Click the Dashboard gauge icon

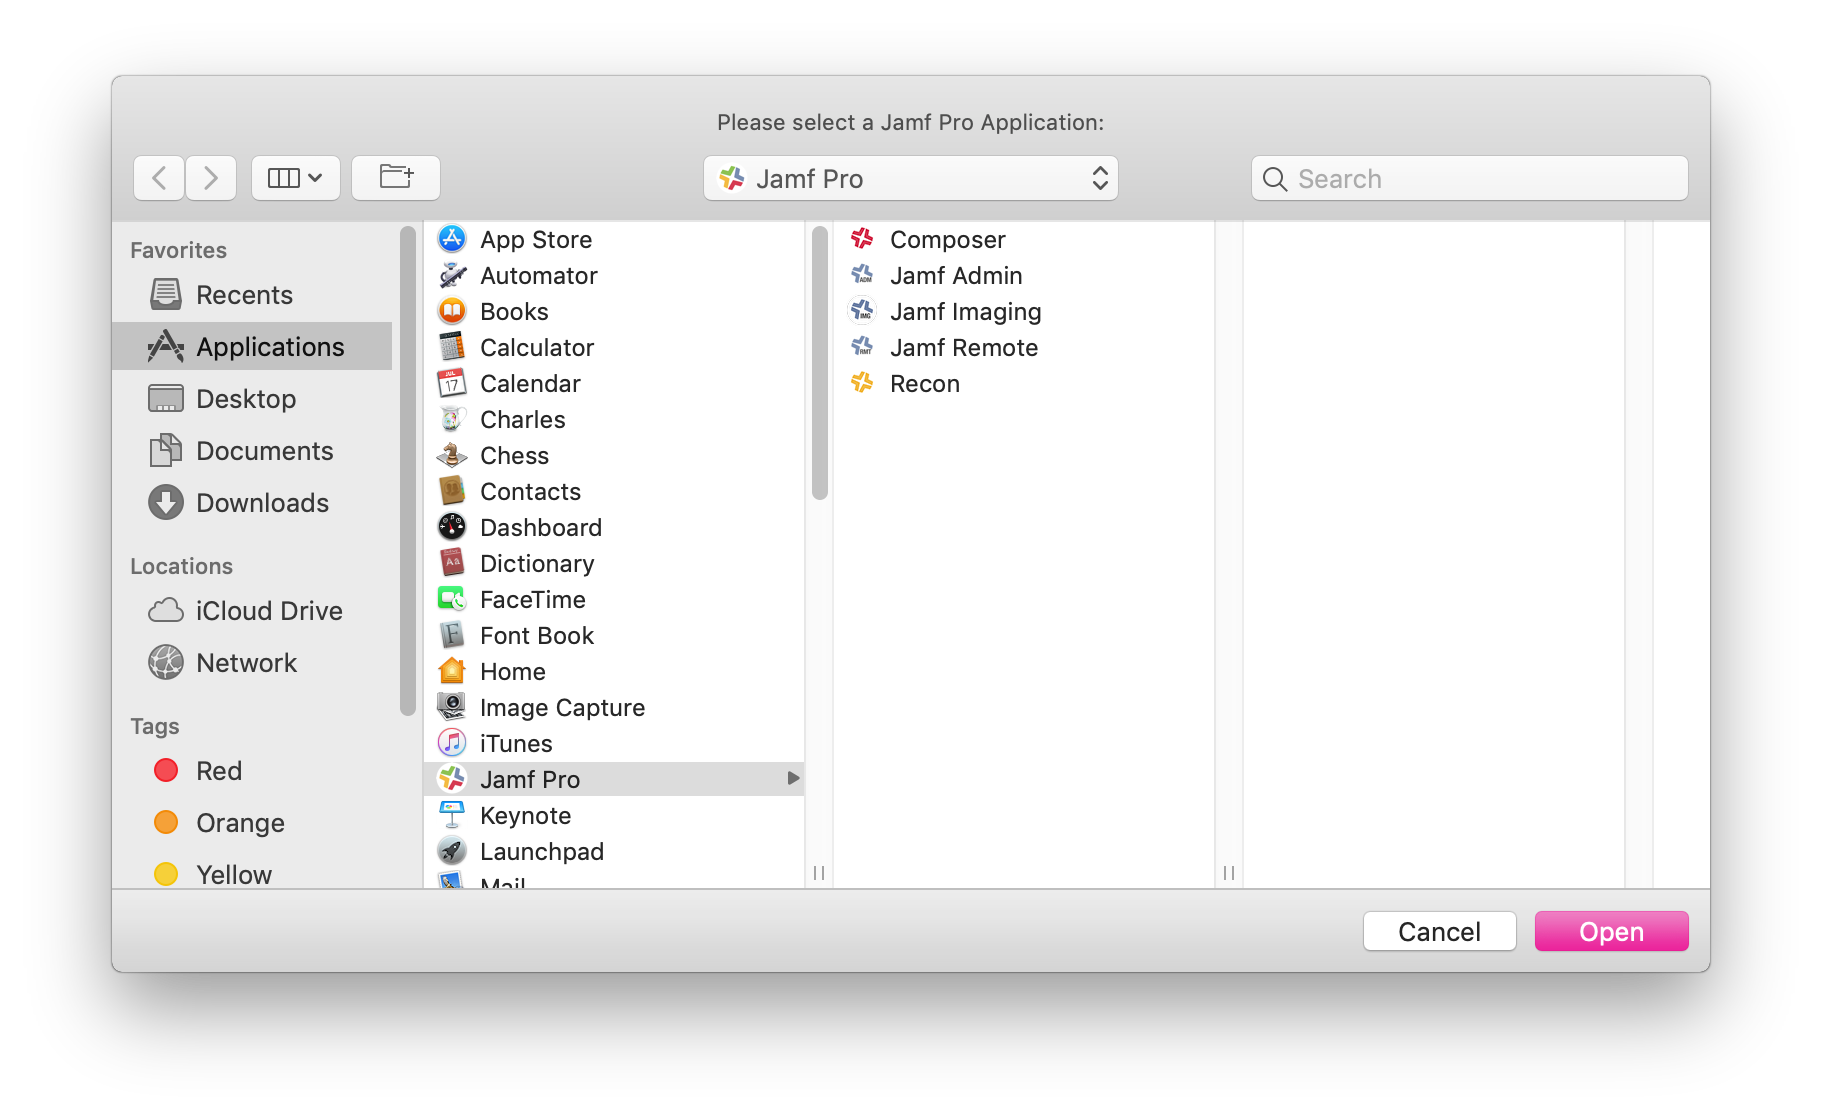[452, 527]
